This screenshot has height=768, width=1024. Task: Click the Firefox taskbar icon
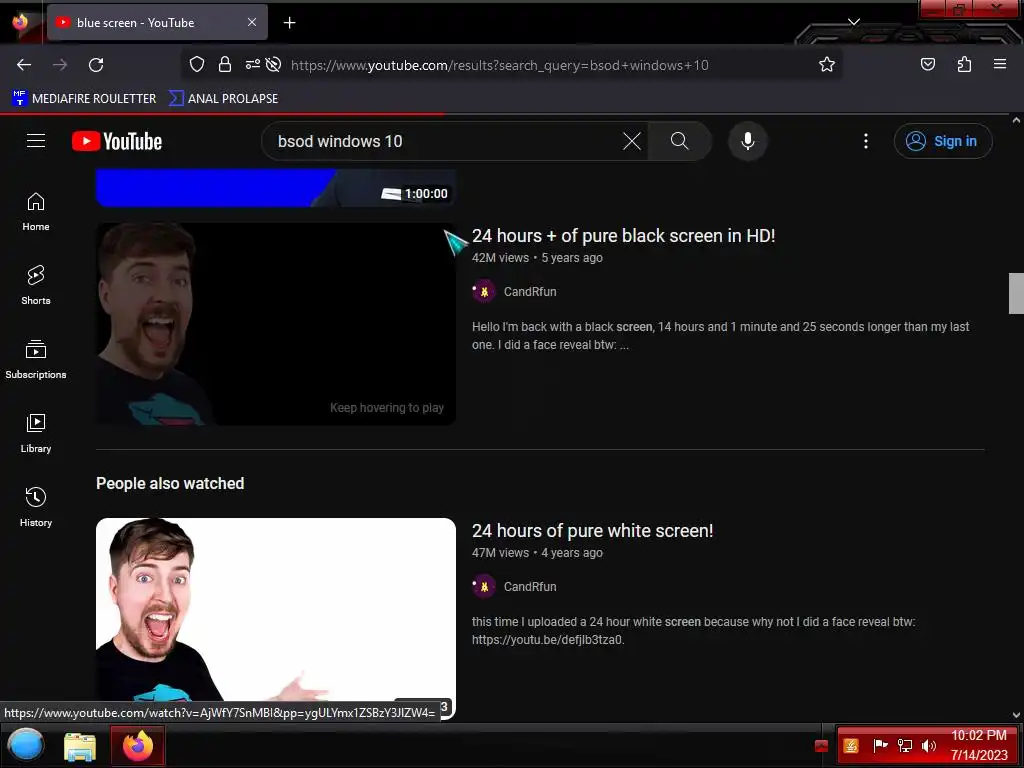[x=138, y=746]
